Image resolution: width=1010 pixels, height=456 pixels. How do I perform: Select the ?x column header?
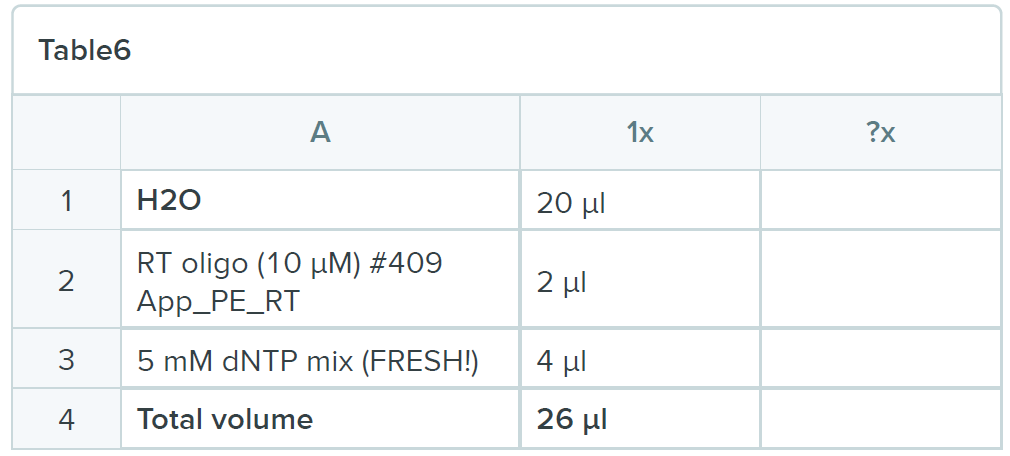tap(880, 133)
